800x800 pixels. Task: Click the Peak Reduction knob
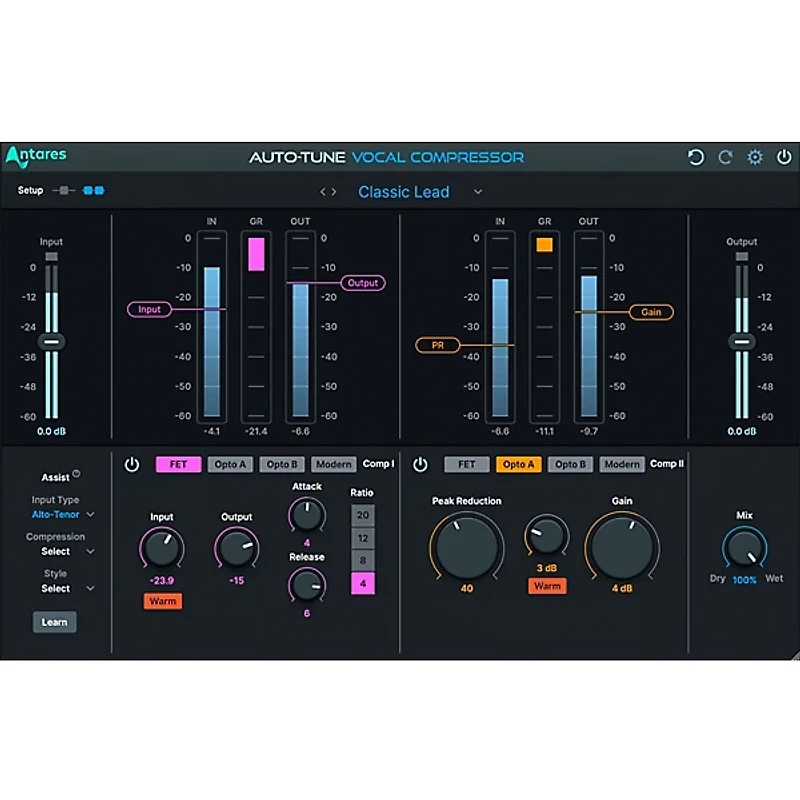click(x=467, y=547)
